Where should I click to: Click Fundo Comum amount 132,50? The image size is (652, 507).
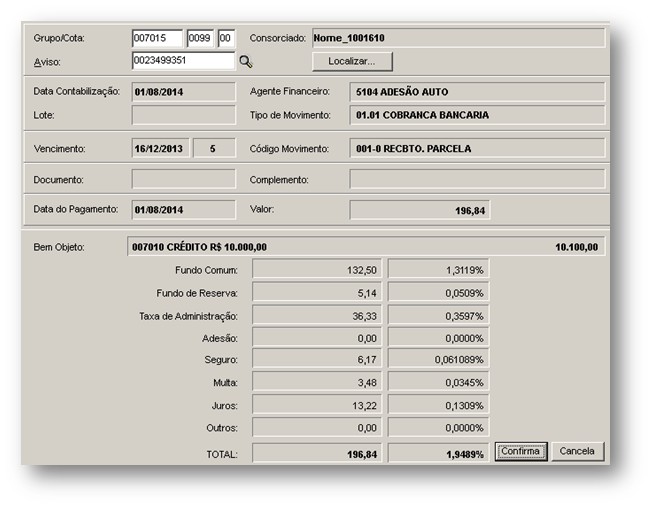click(x=317, y=270)
